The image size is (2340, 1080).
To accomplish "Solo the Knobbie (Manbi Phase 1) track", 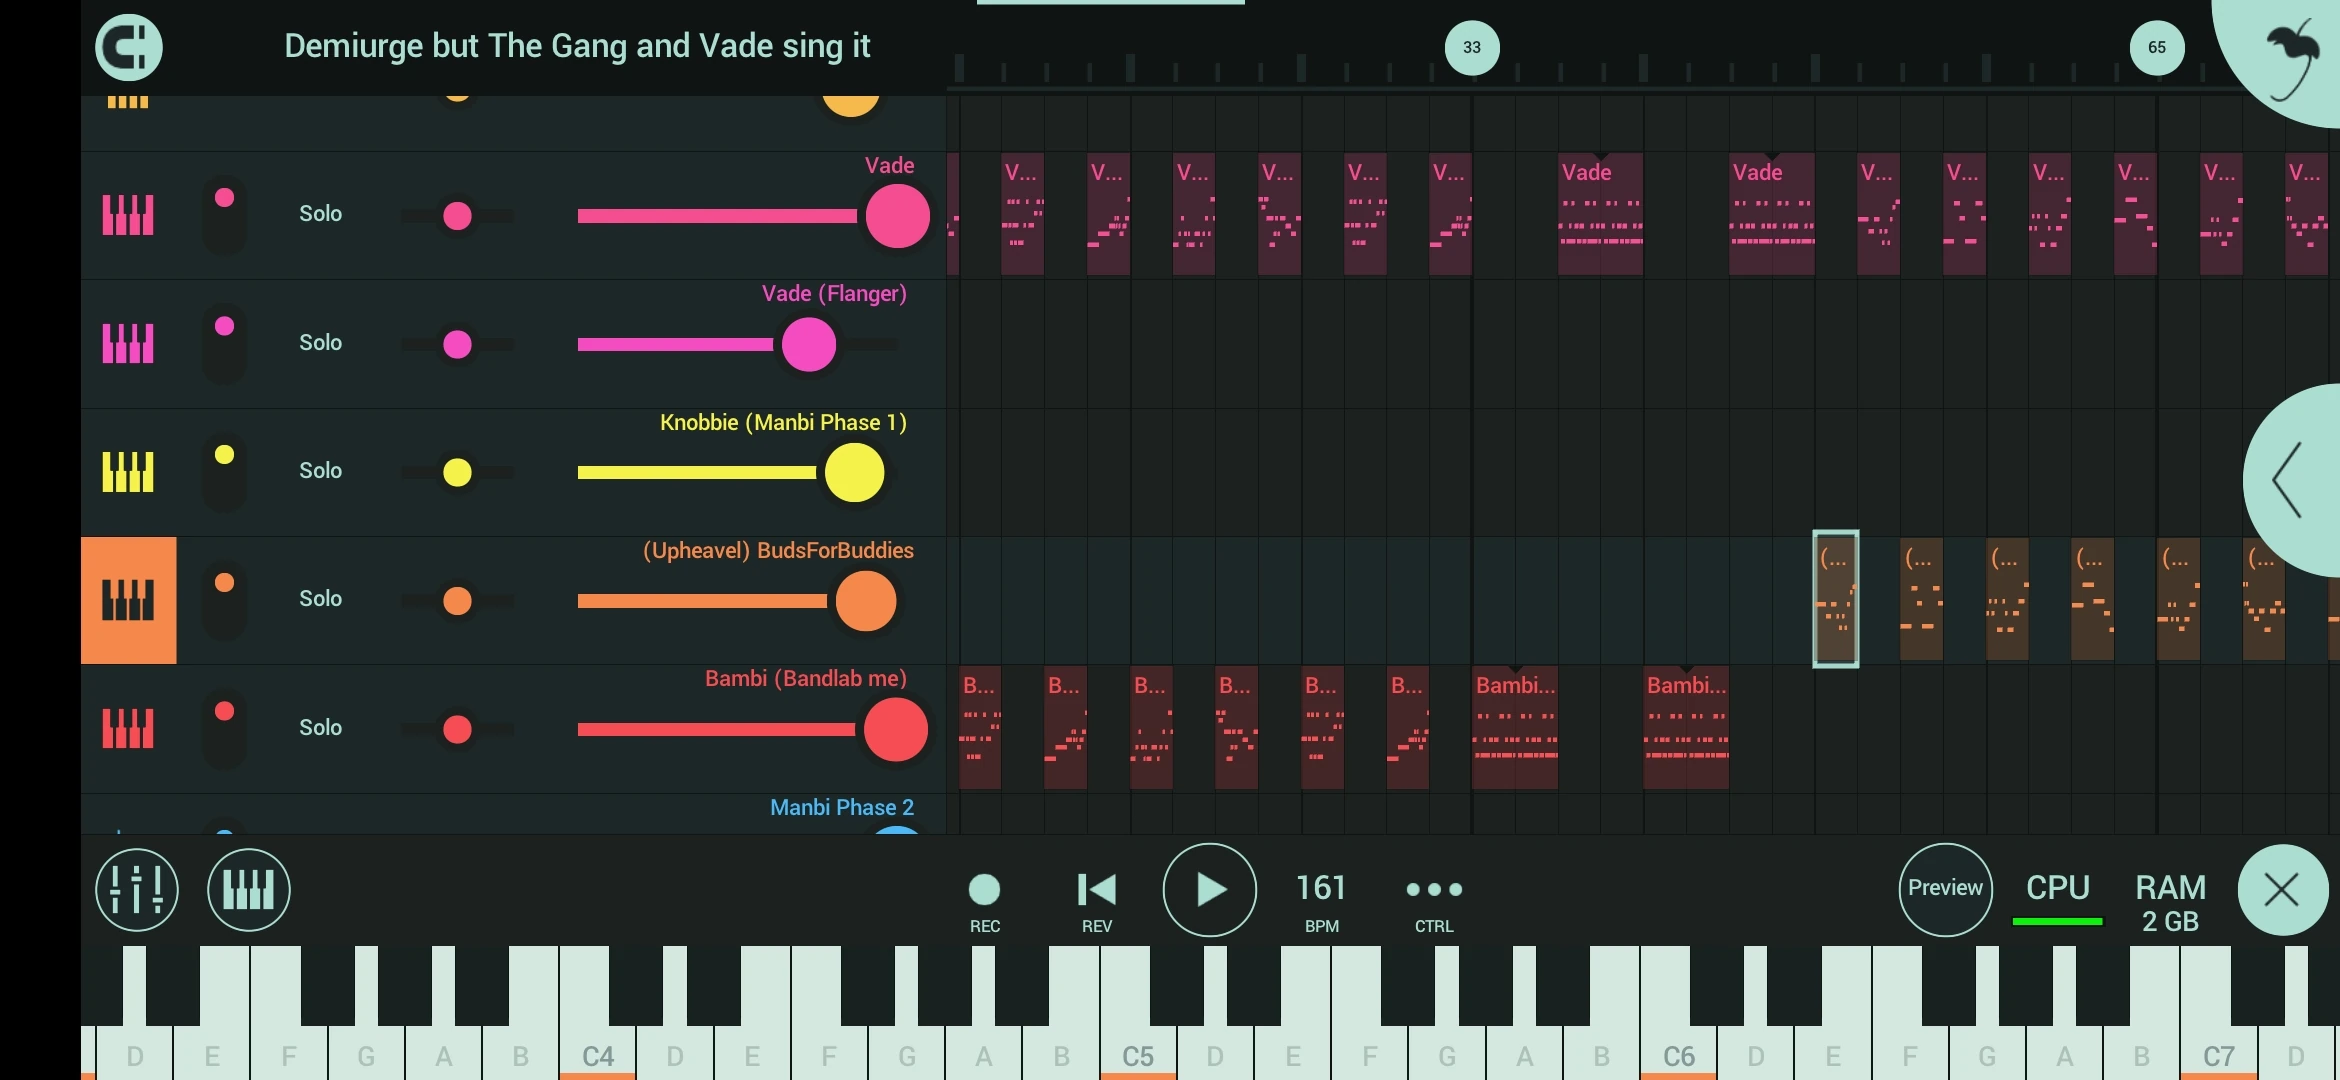I will [320, 471].
